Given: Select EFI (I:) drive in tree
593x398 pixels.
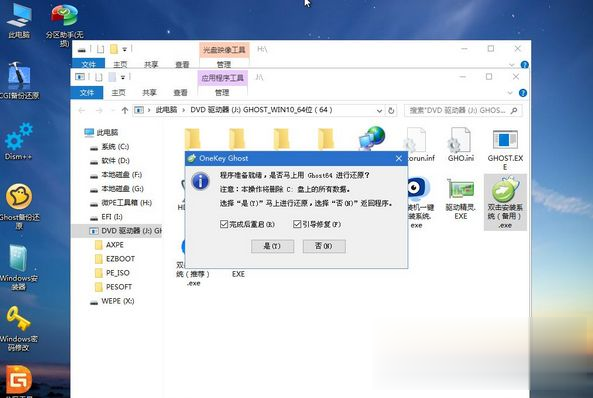Looking at the screenshot, I should pyautogui.click(x=112, y=217).
